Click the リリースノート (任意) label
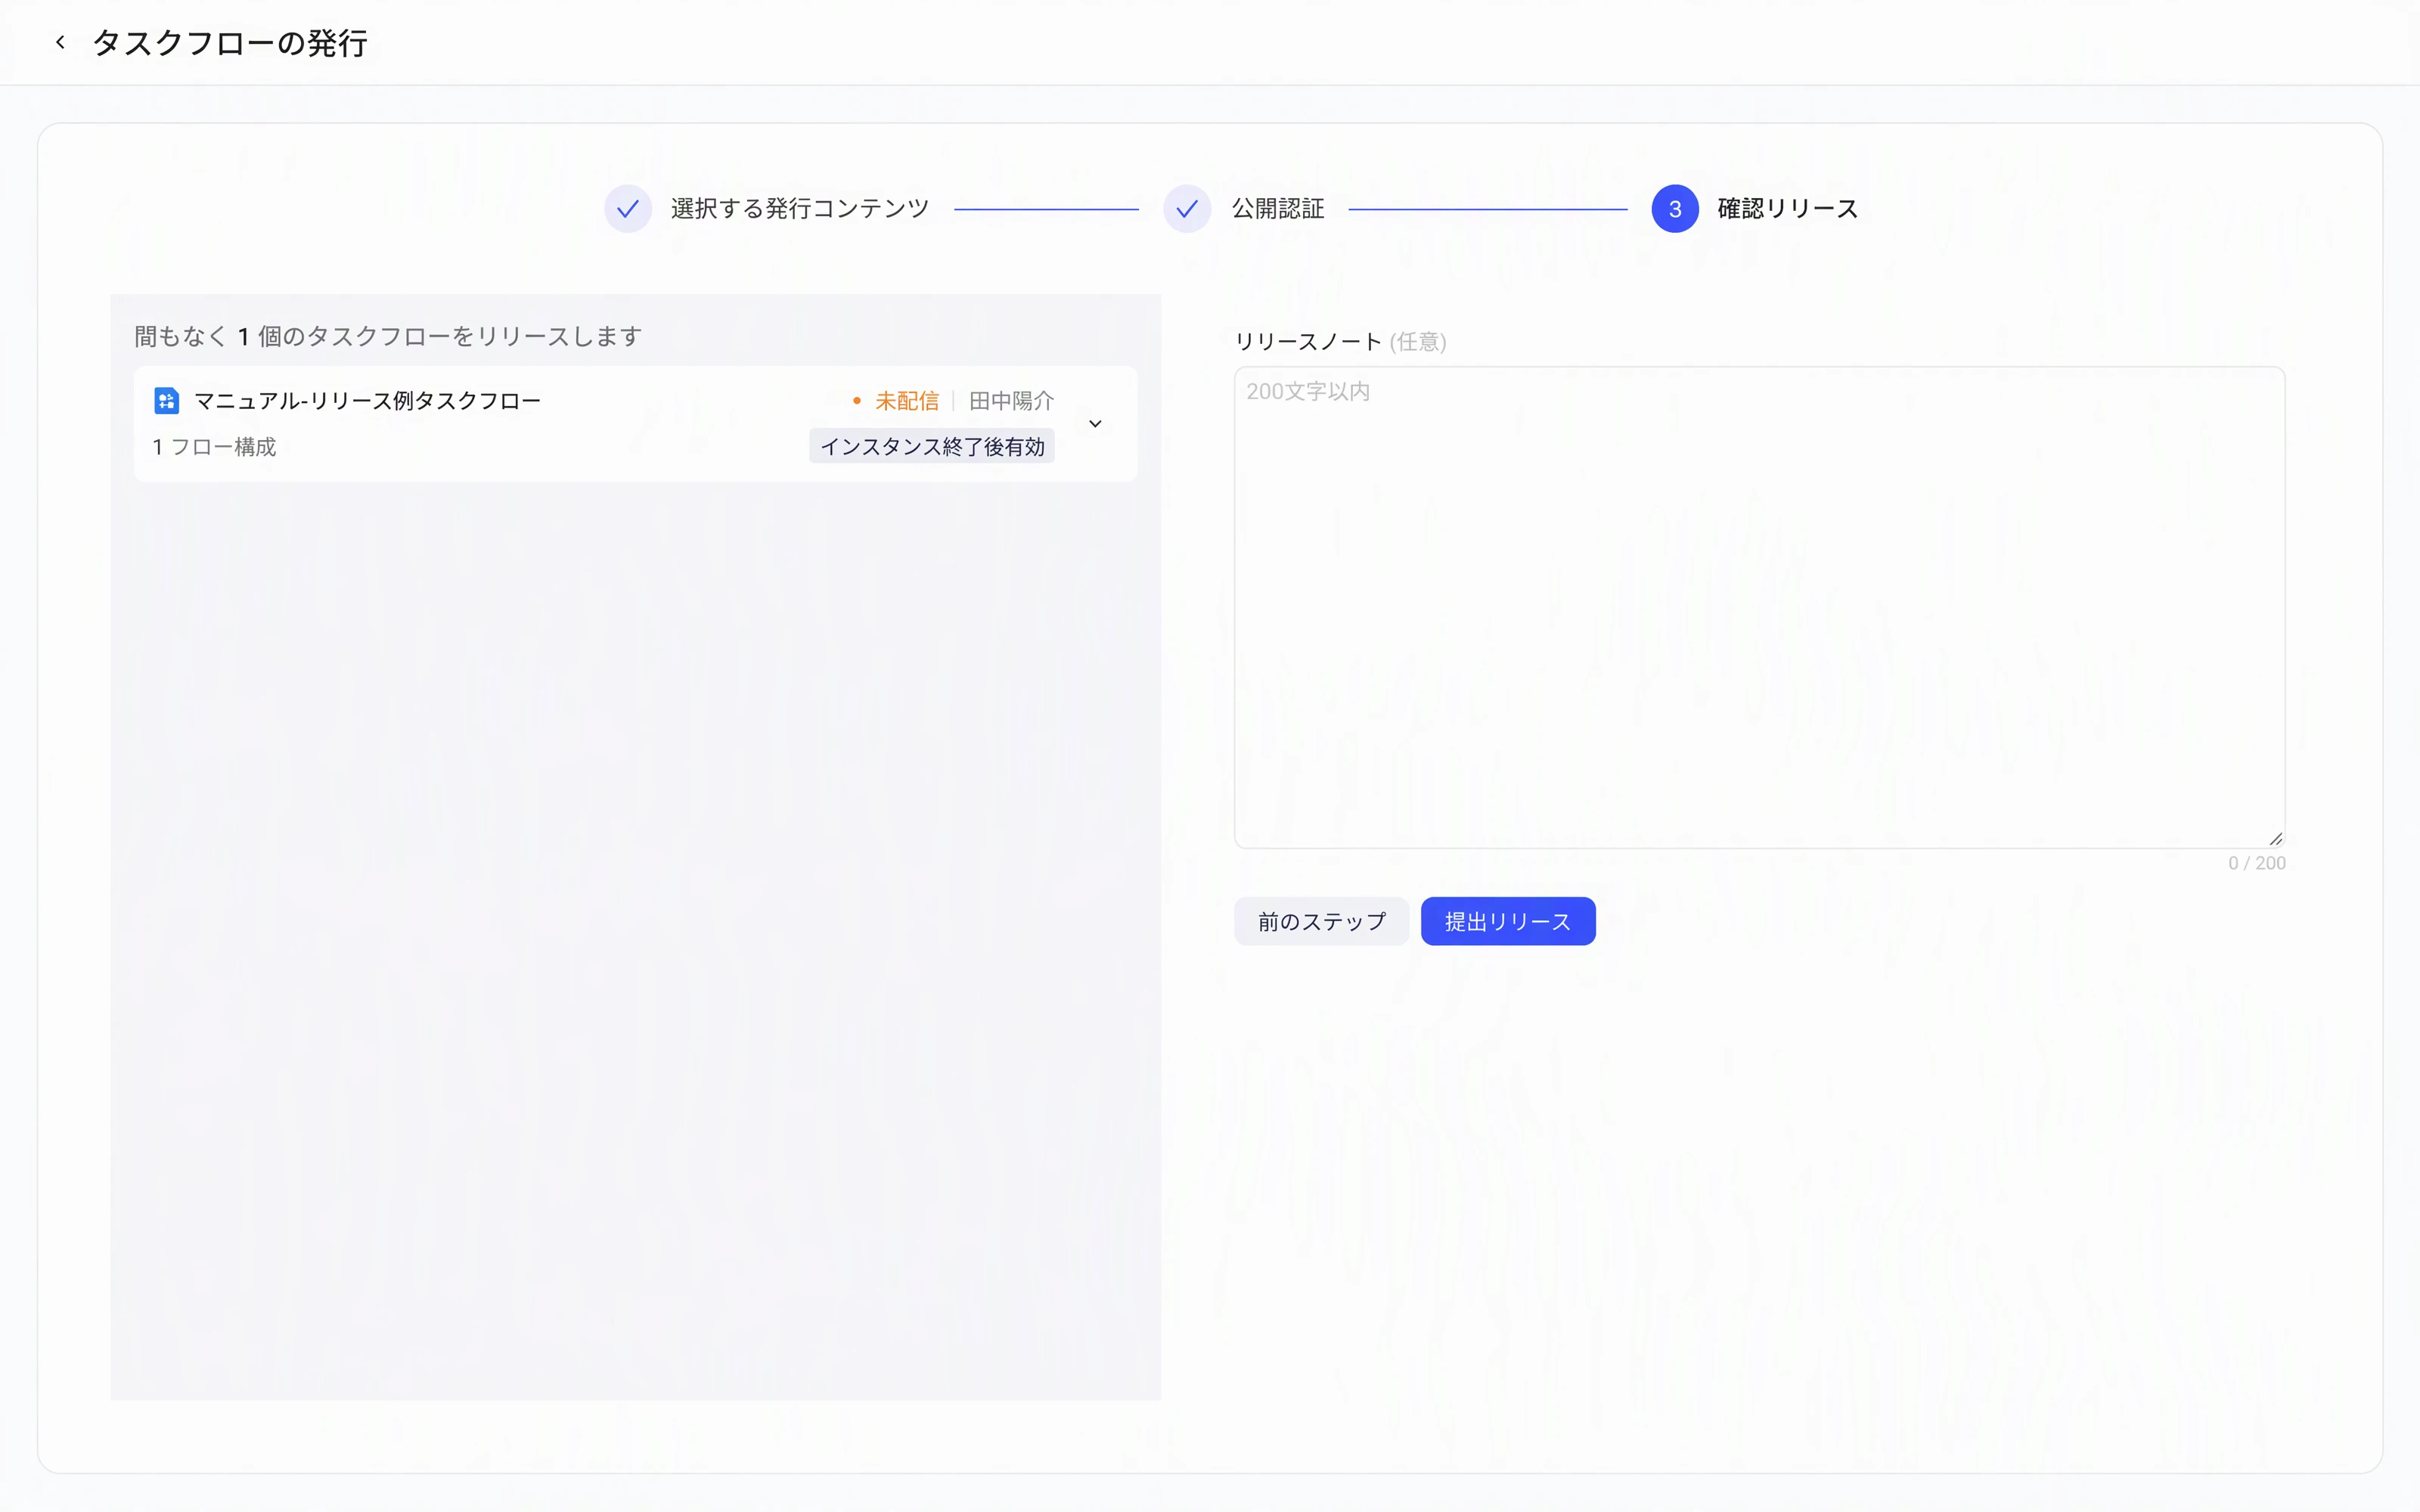Viewport: 2420px width, 1512px height. coord(1340,342)
